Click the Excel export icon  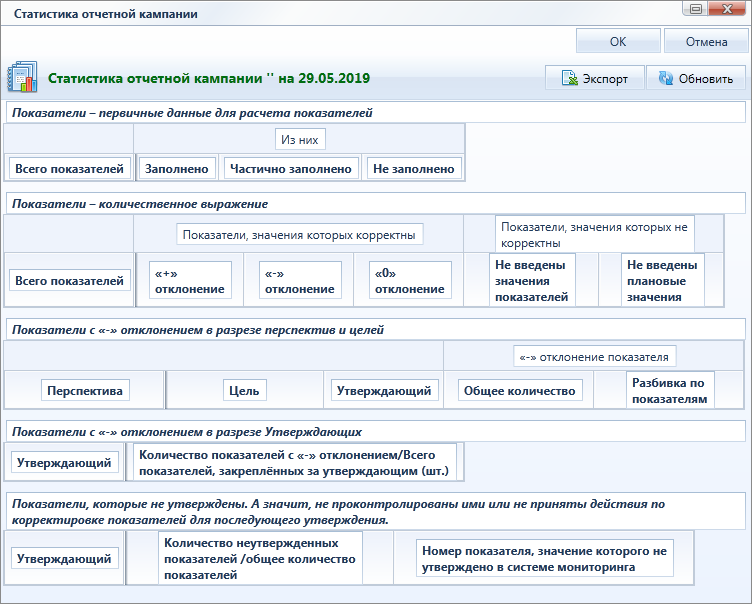tap(569, 78)
